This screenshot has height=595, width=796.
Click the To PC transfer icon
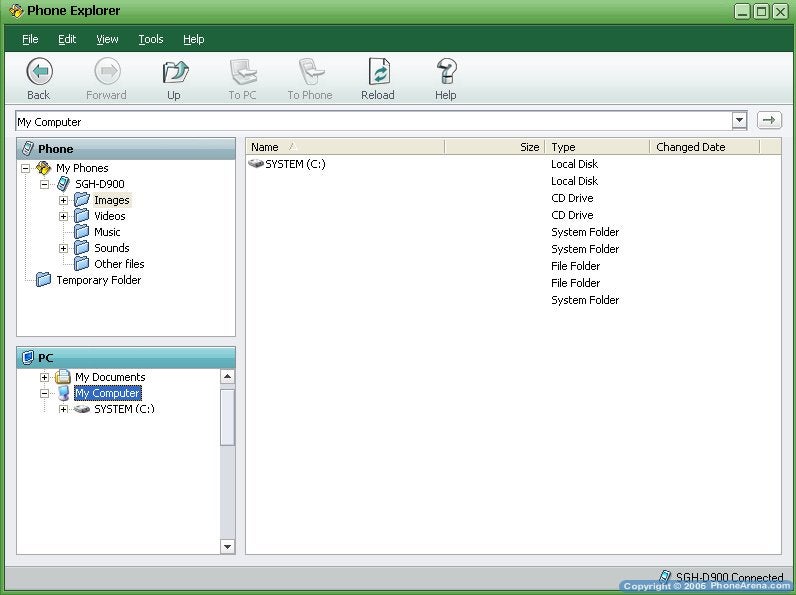tap(243, 72)
